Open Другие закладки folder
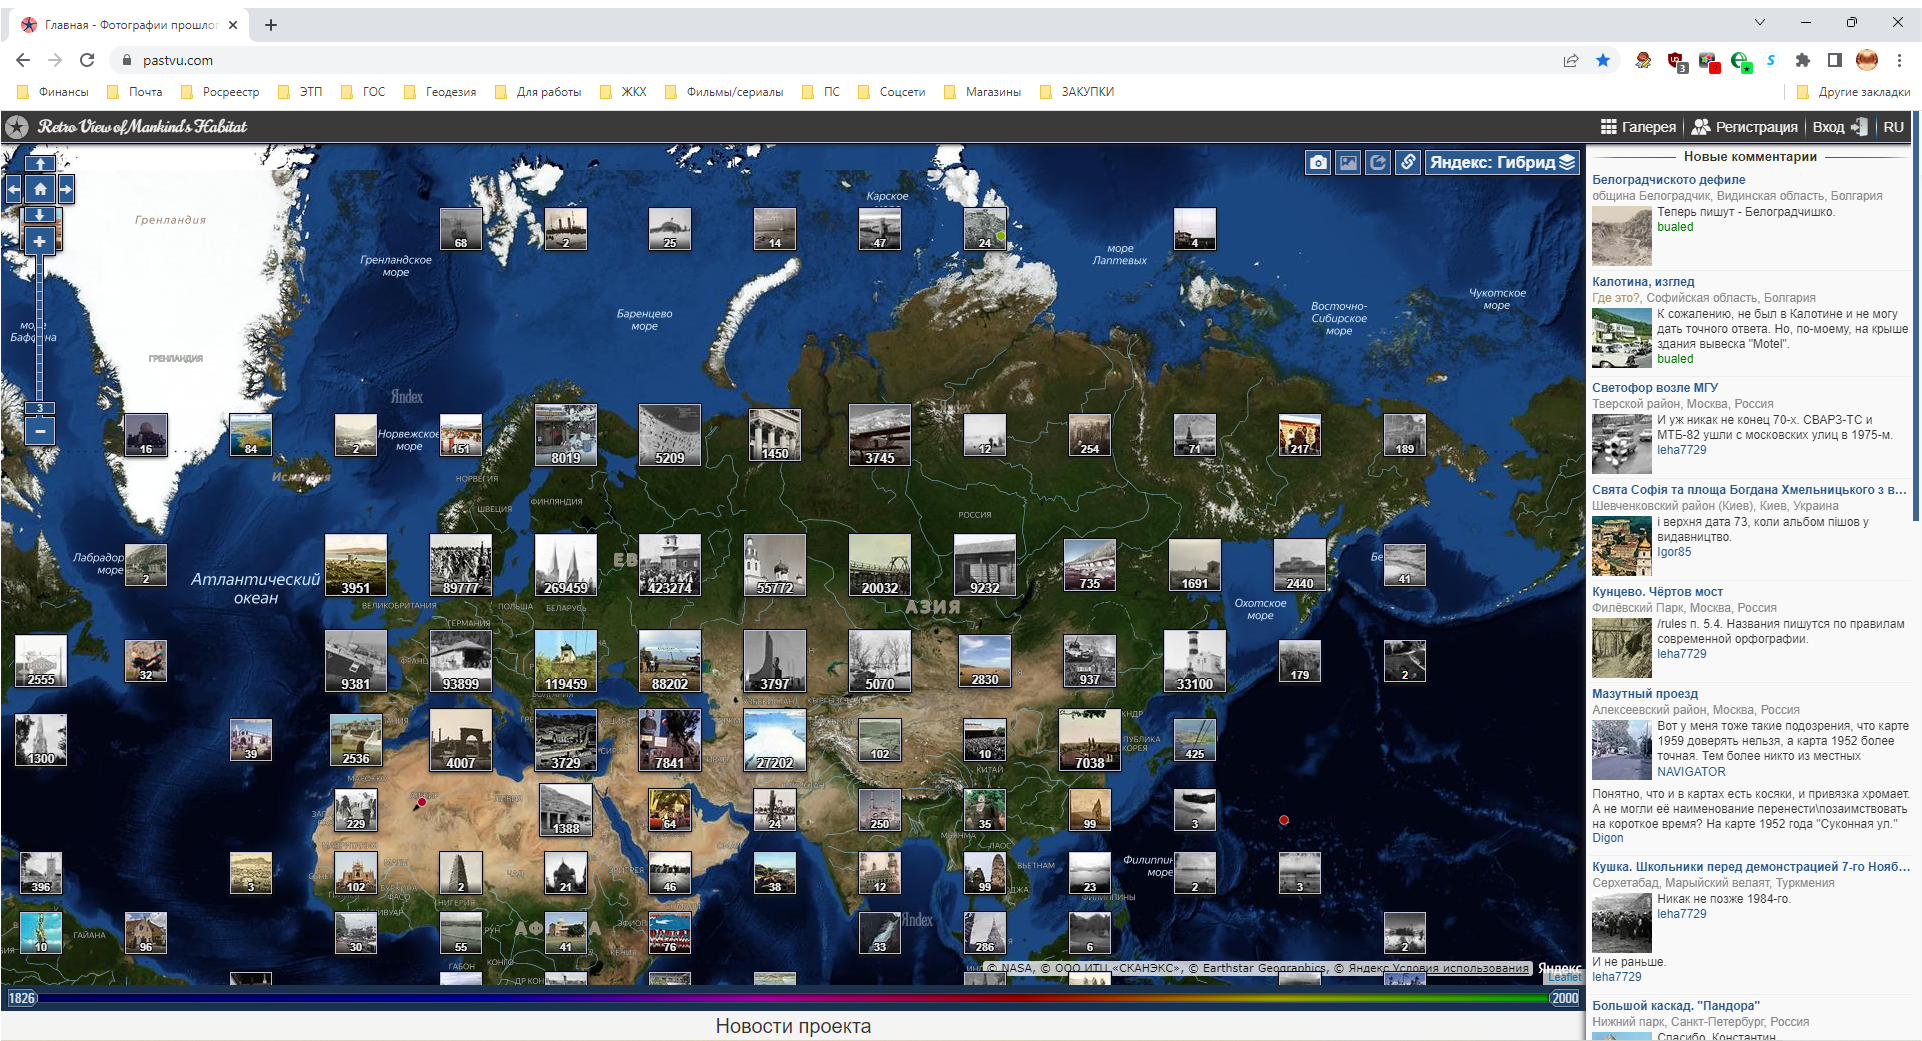The height and width of the screenshot is (1041, 1922). click(x=1853, y=92)
